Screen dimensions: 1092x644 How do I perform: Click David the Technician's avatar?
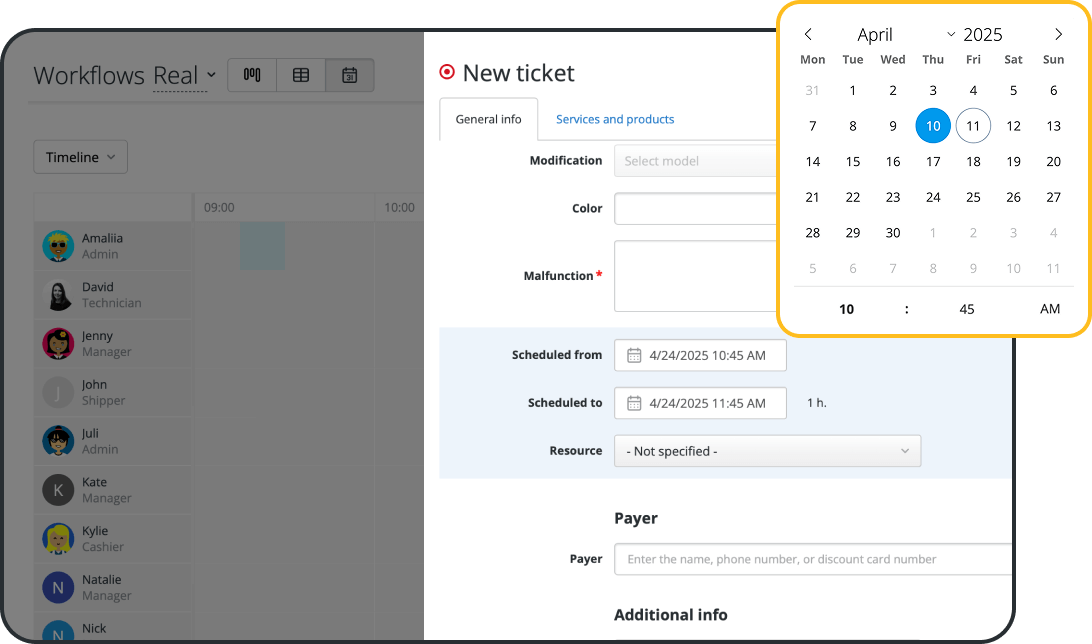(60, 293)
